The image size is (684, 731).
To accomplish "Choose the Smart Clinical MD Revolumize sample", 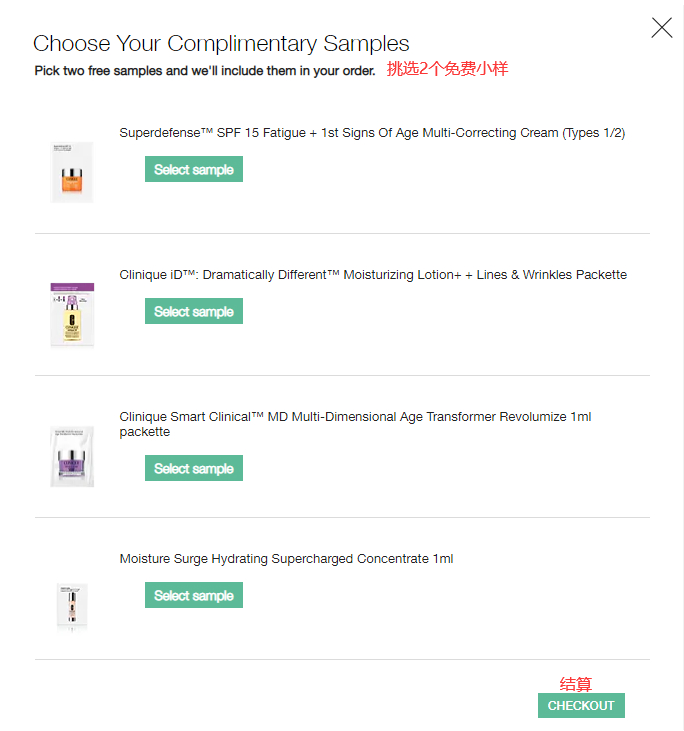I will pos(194,469).
